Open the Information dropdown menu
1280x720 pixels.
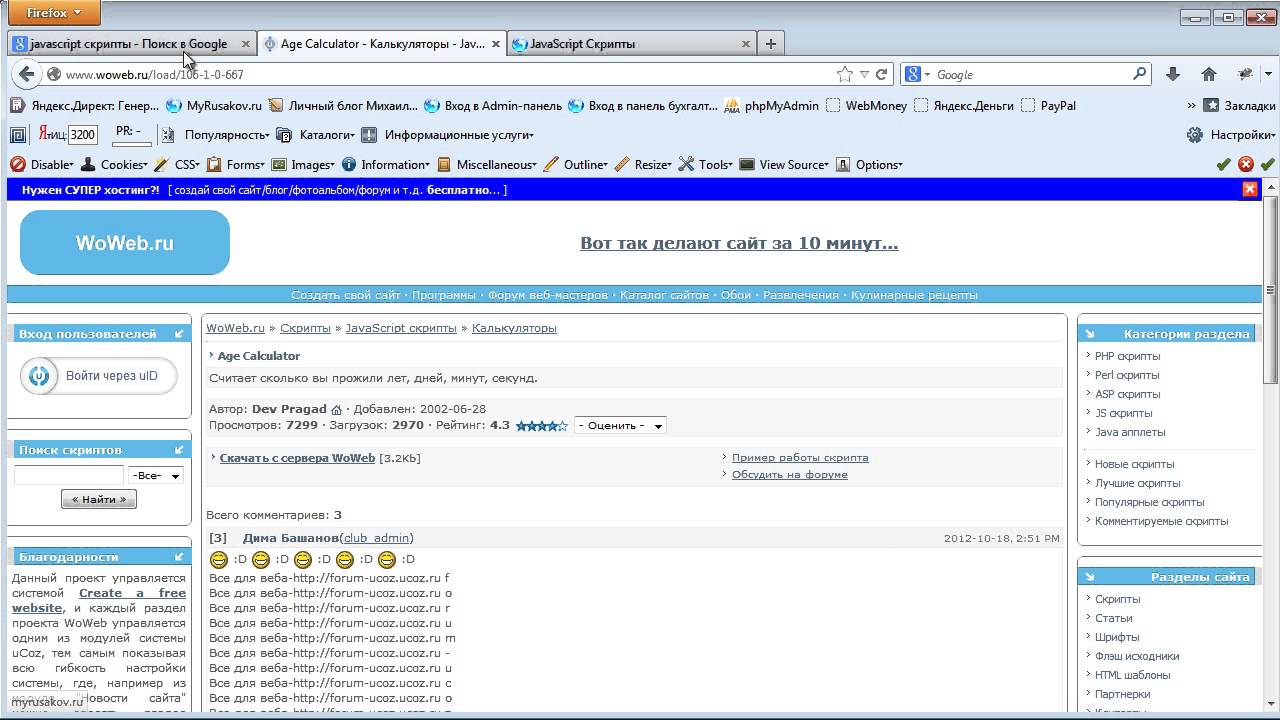click(386, 164)
